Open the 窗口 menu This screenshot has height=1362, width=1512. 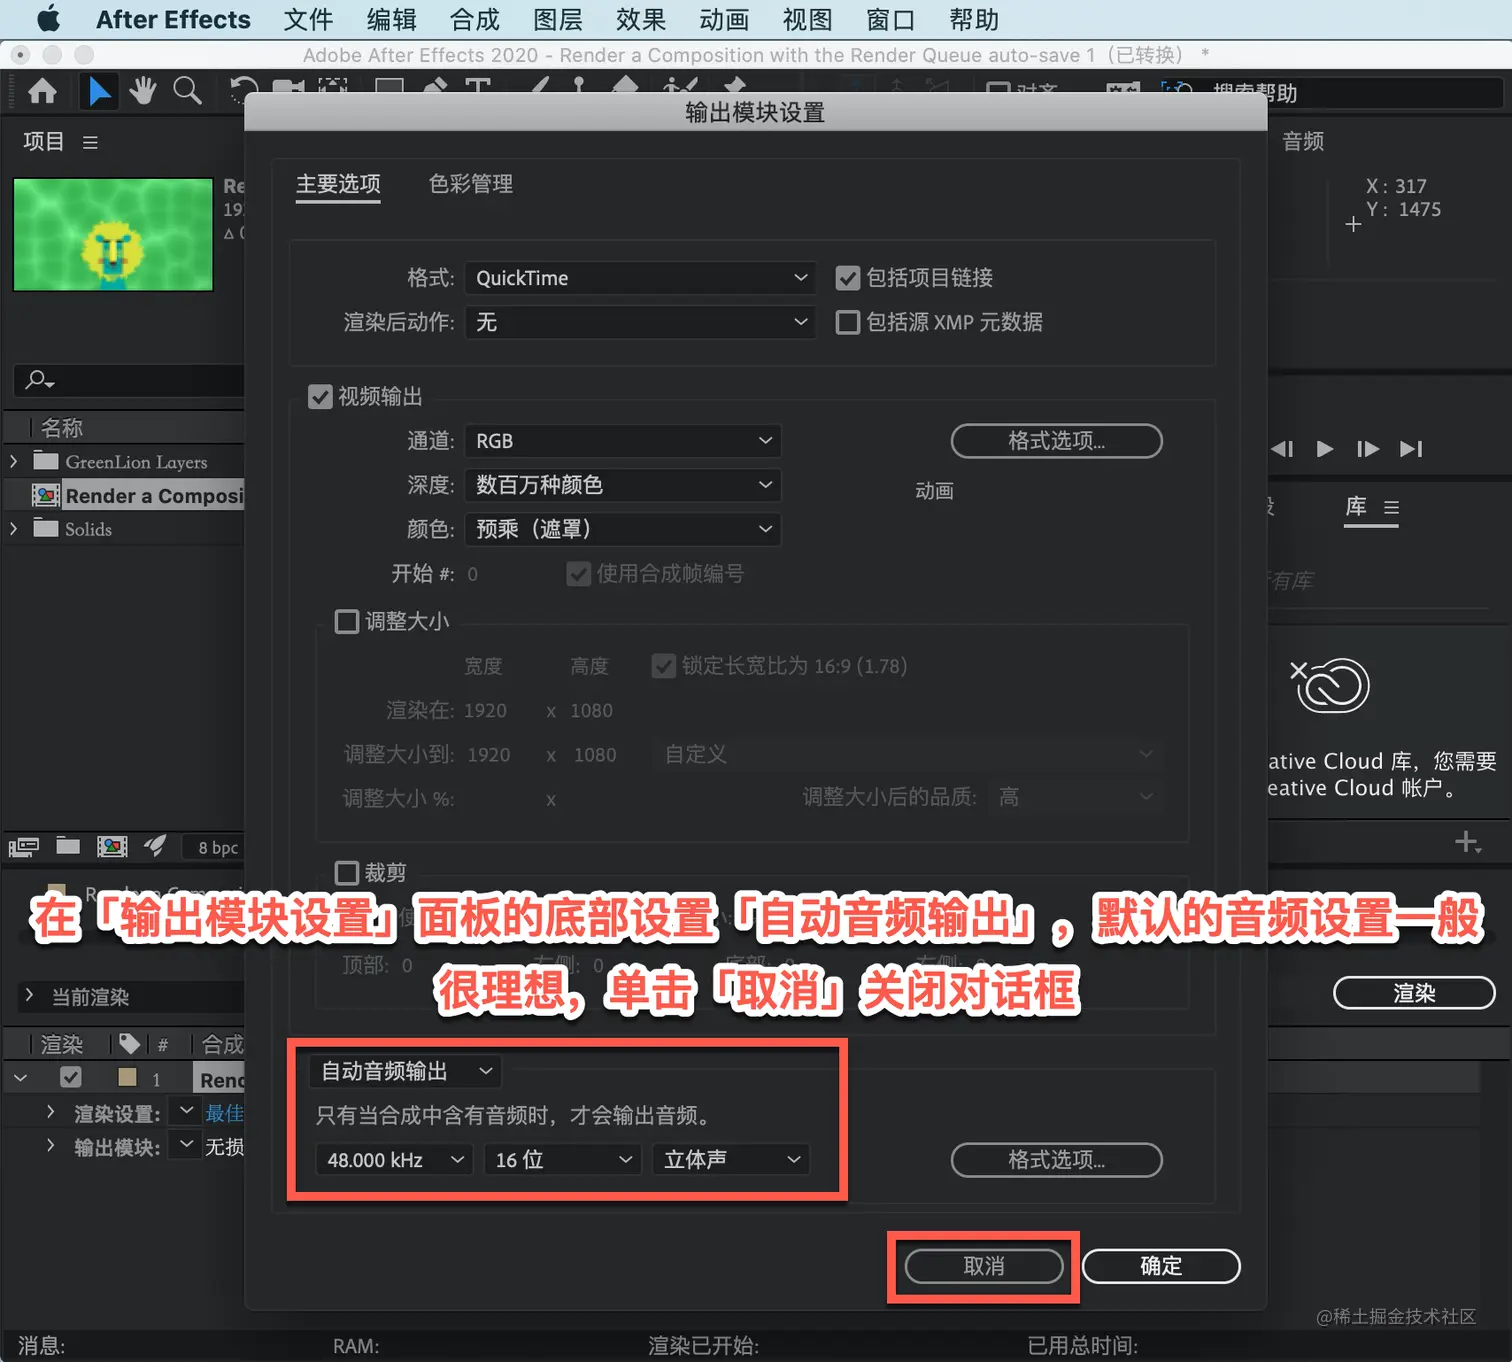[890, 20]
